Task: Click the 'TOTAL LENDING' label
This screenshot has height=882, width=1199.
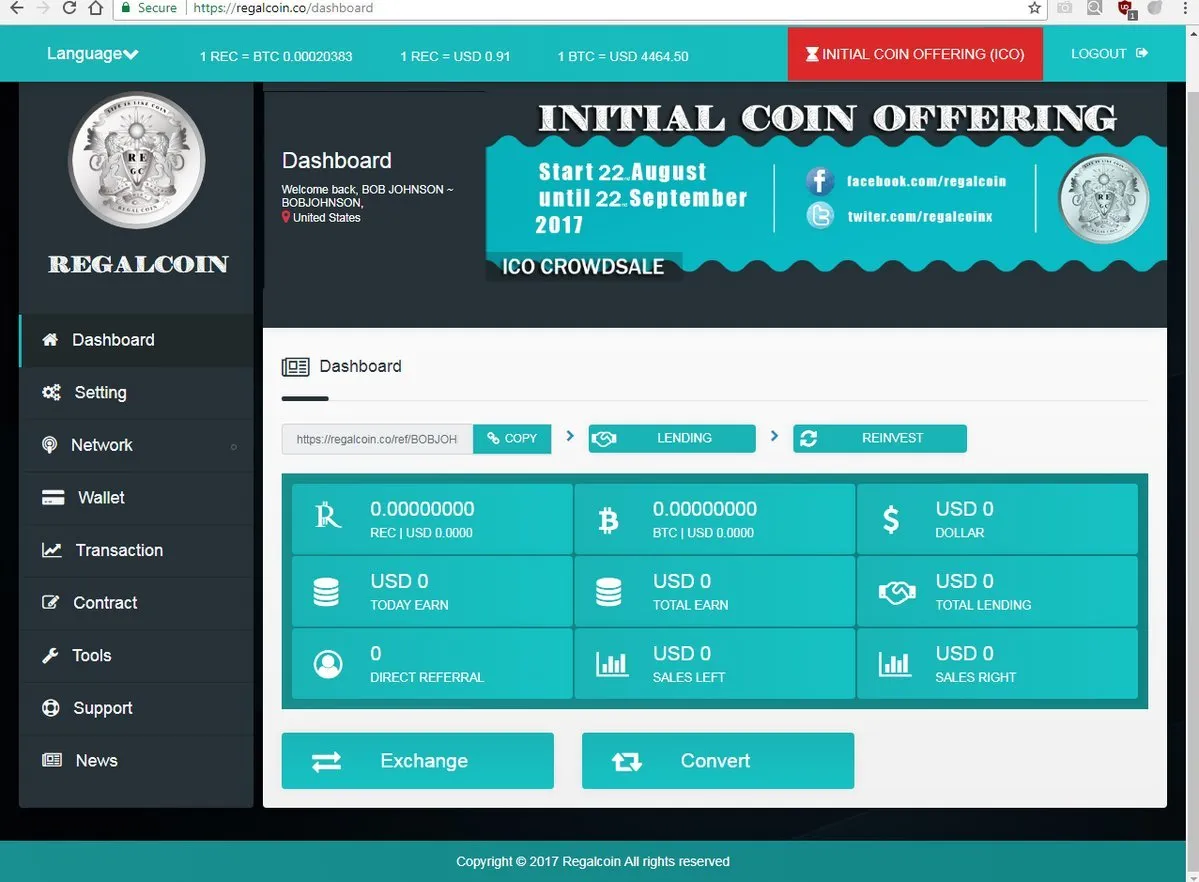Action: point(983,605)
